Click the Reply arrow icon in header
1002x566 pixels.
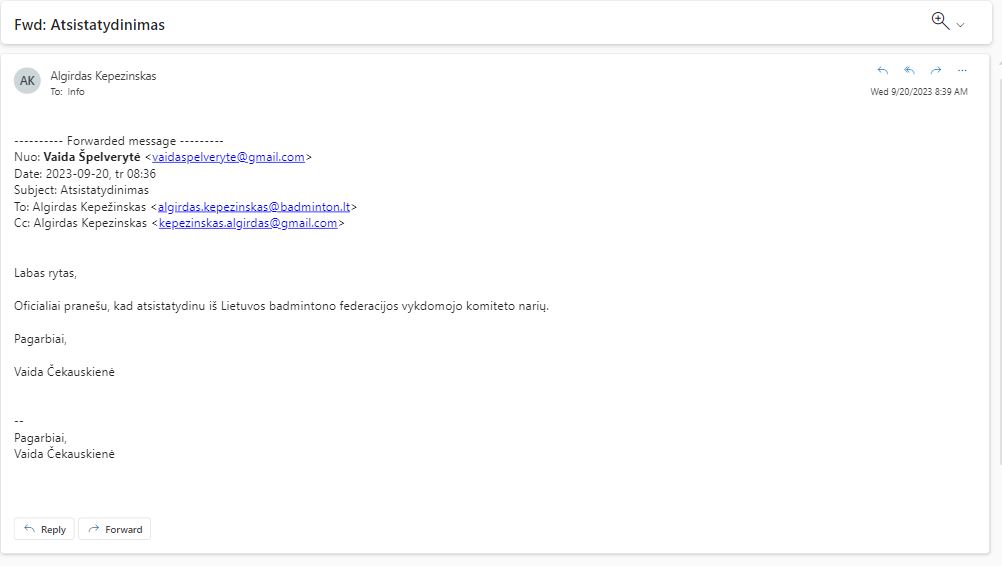(882, 71)
